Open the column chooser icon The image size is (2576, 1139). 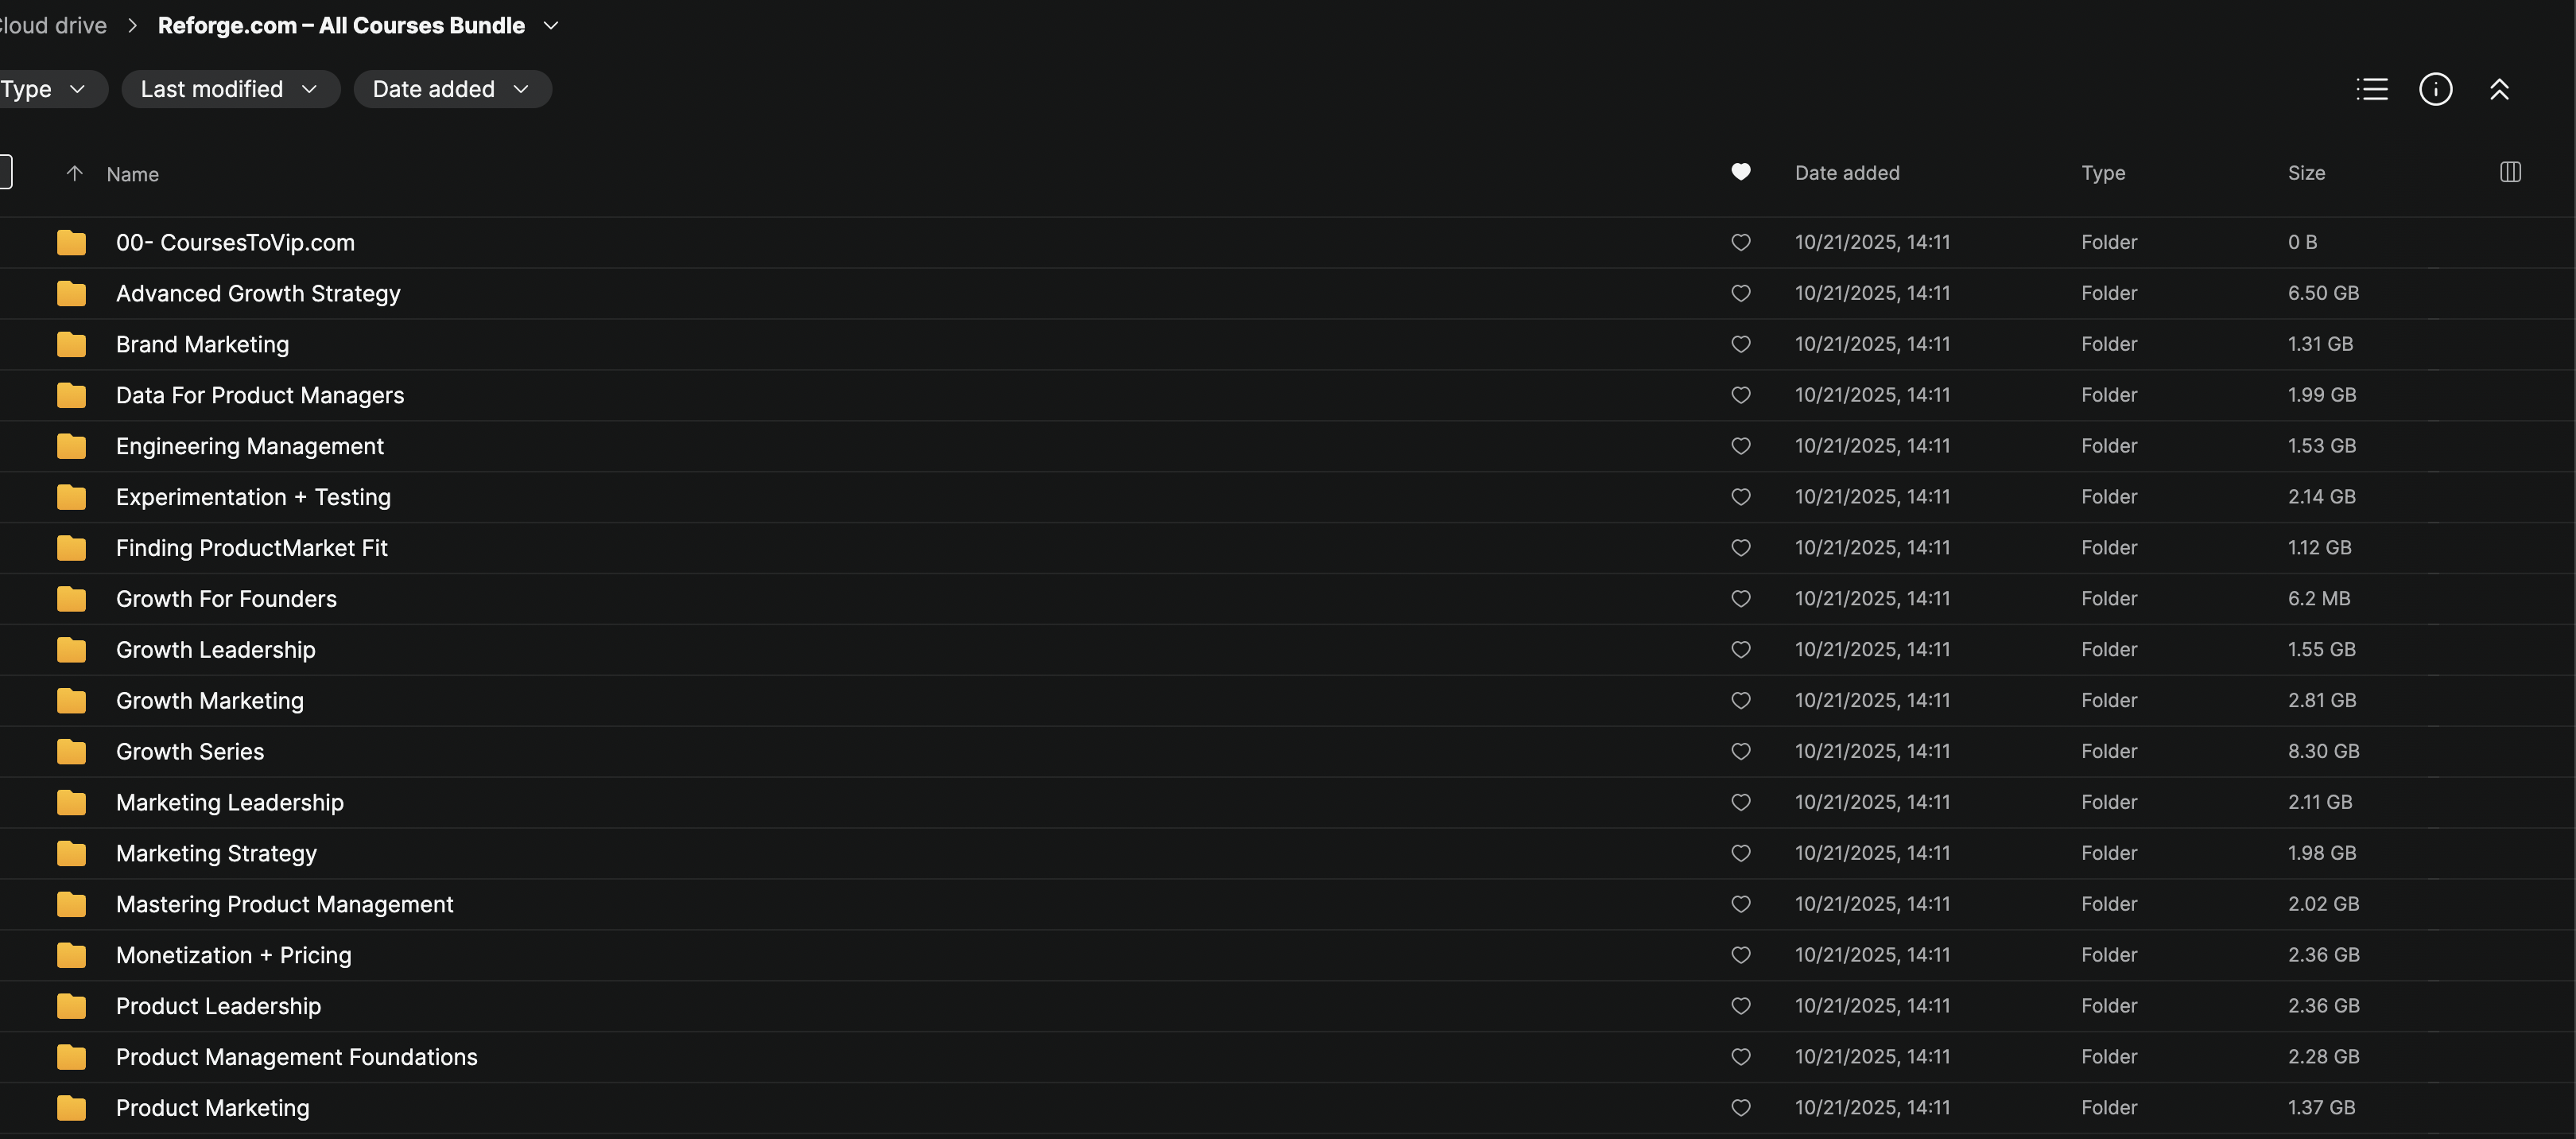(2510, 172)
